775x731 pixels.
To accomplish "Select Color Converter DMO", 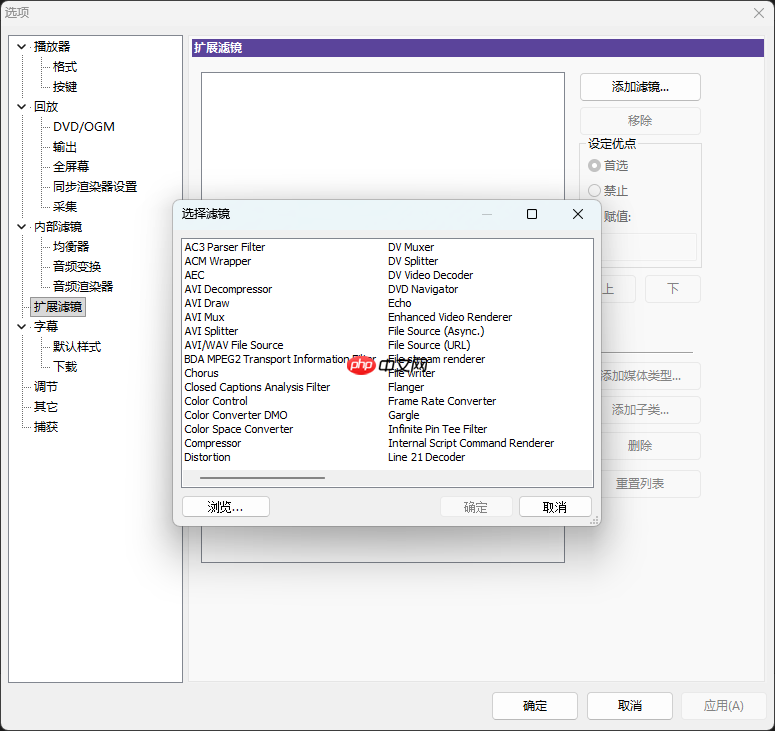I will tap(236, 415).
